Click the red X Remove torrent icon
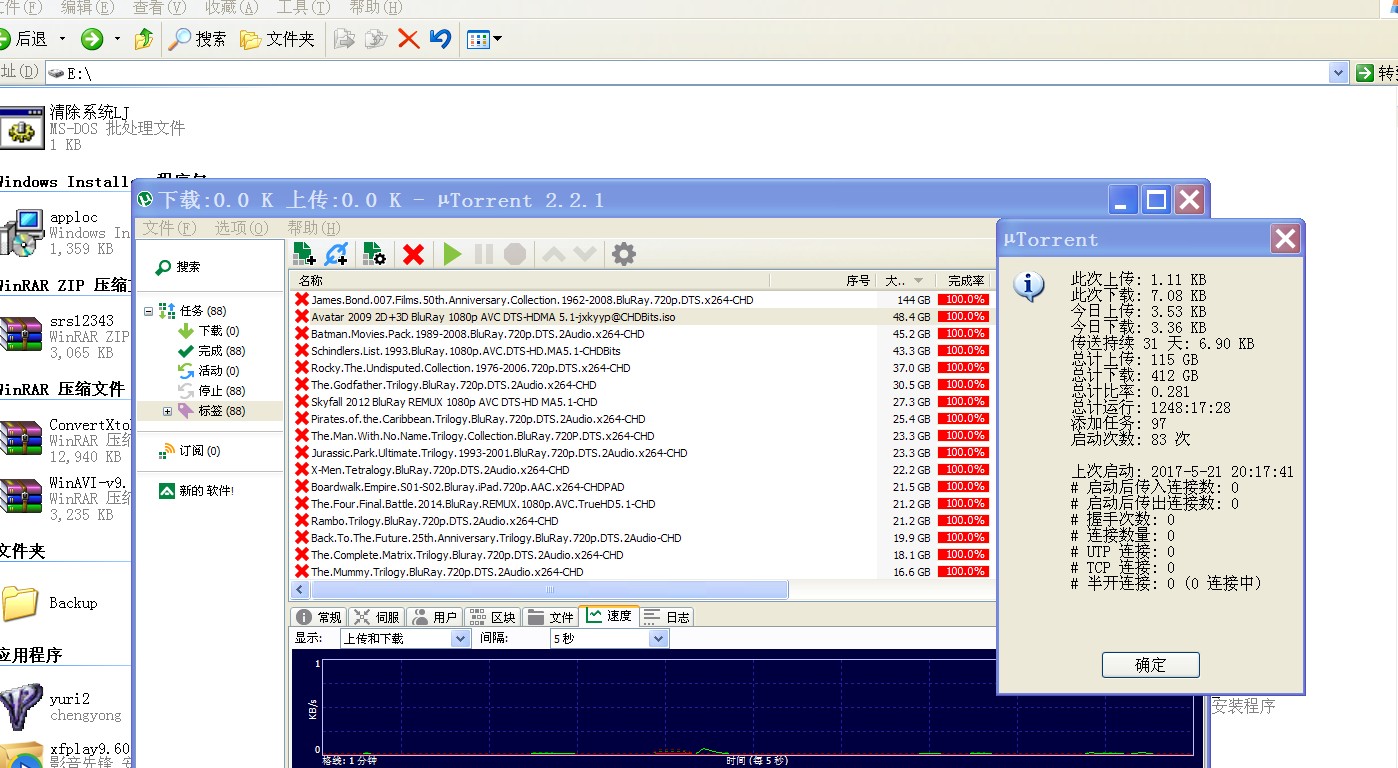This screenshot has width=1398, height=768. pyautogui.click(x=413, y=254)
